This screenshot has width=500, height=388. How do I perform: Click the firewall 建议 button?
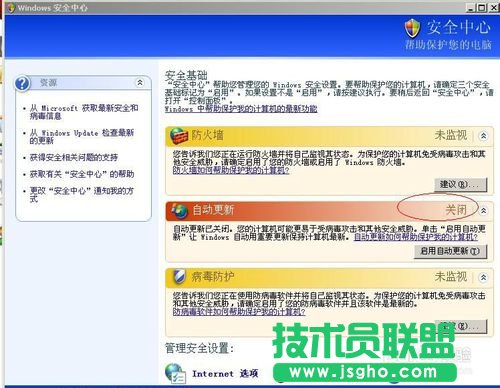(x=460, y=184)
